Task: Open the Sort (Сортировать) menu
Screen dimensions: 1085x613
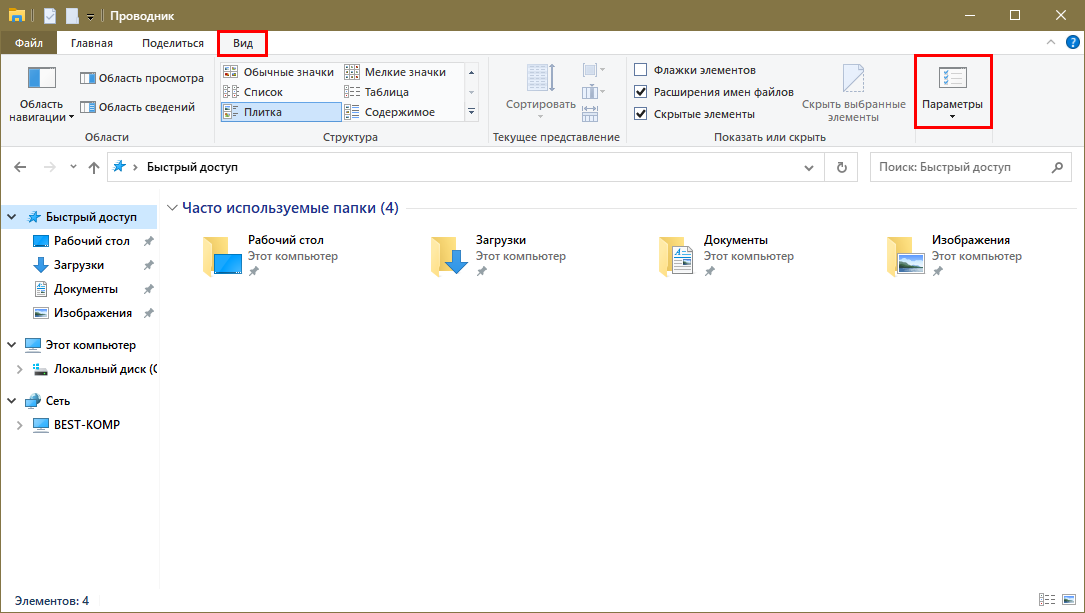Action: coord(540,88)
